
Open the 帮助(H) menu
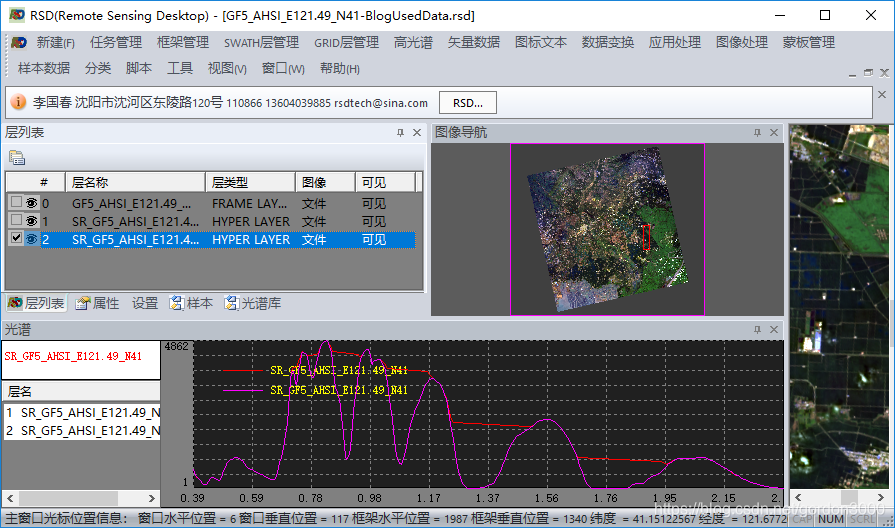tap(340, 68)
